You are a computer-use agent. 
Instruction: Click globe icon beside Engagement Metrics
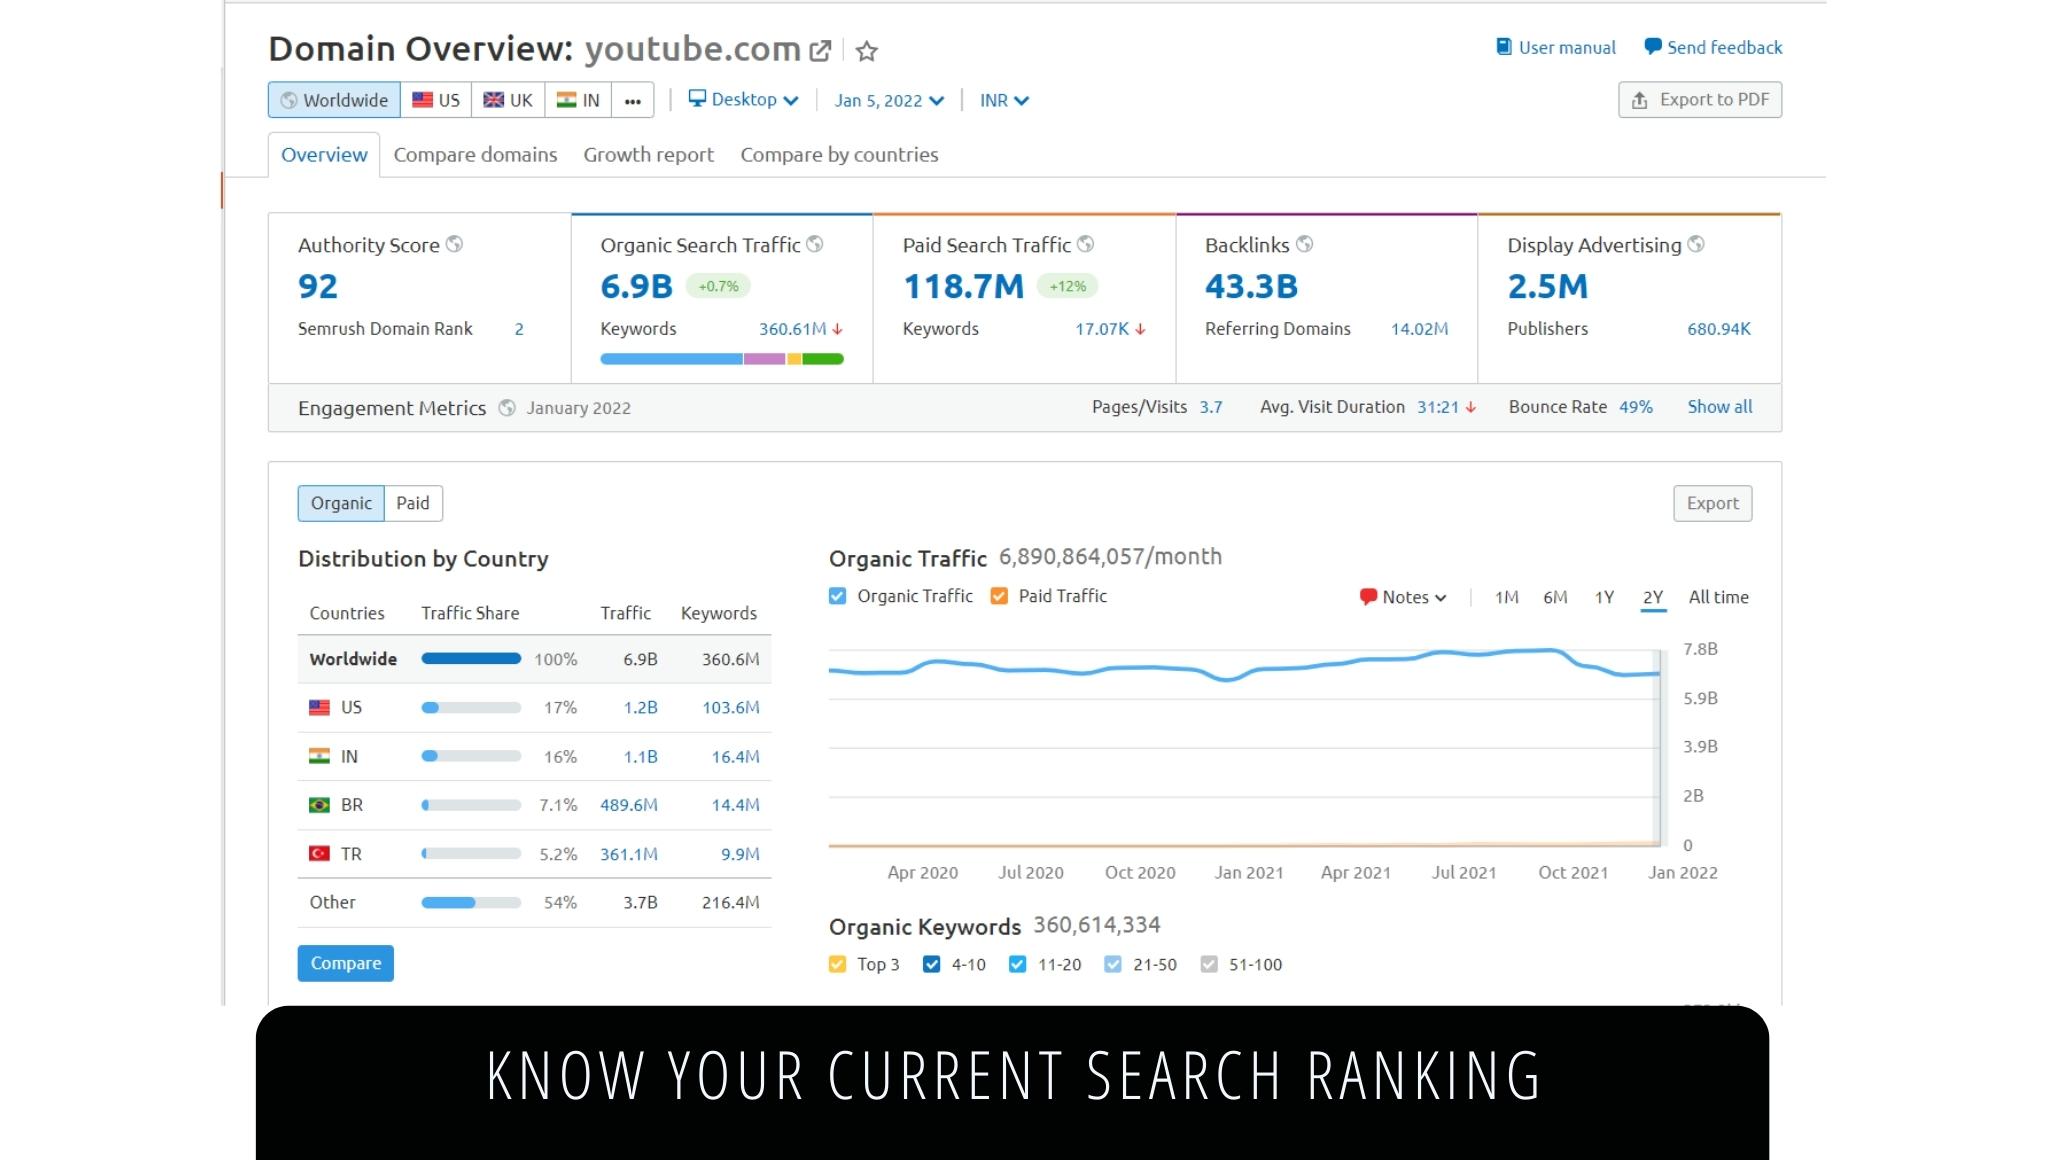507,408
